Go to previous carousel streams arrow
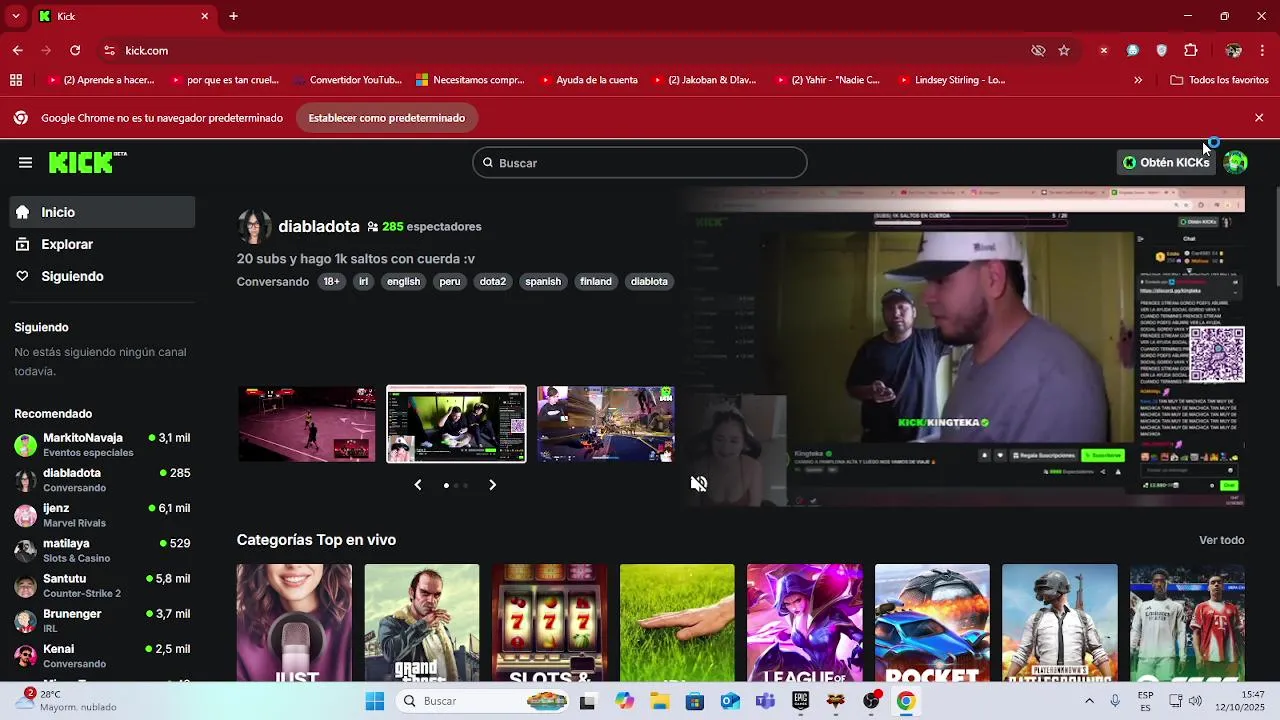The width and height of the screenshot is (1280, 720). (x=418, y=485)
